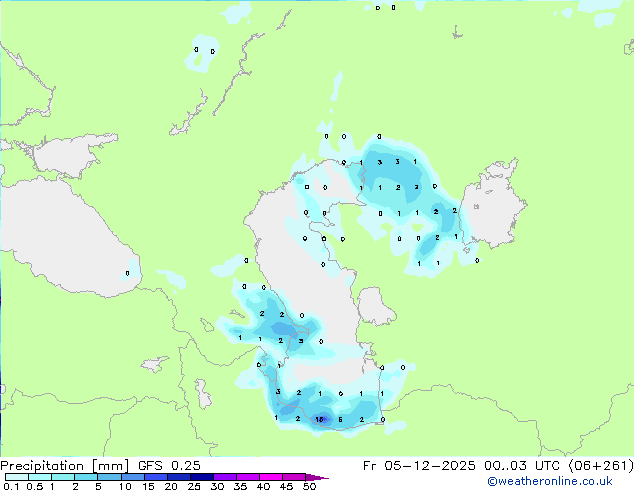The image size is (634, 490).
Task: Click the '15' legend scale label
Action: point(148,486)
